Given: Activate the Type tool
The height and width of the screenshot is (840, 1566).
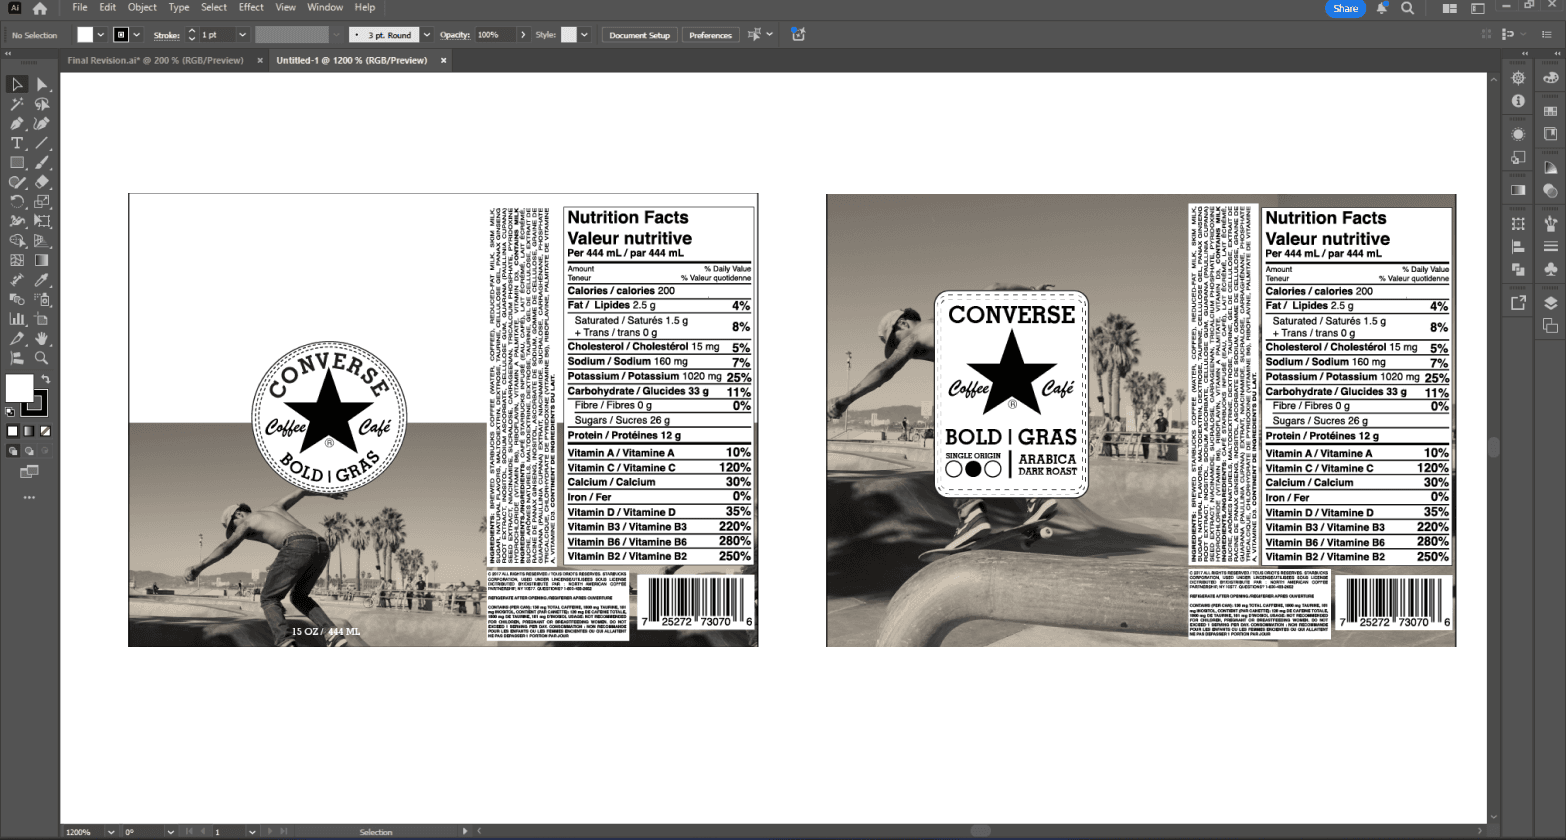Looking at the screenshot, I should (17, 143).
